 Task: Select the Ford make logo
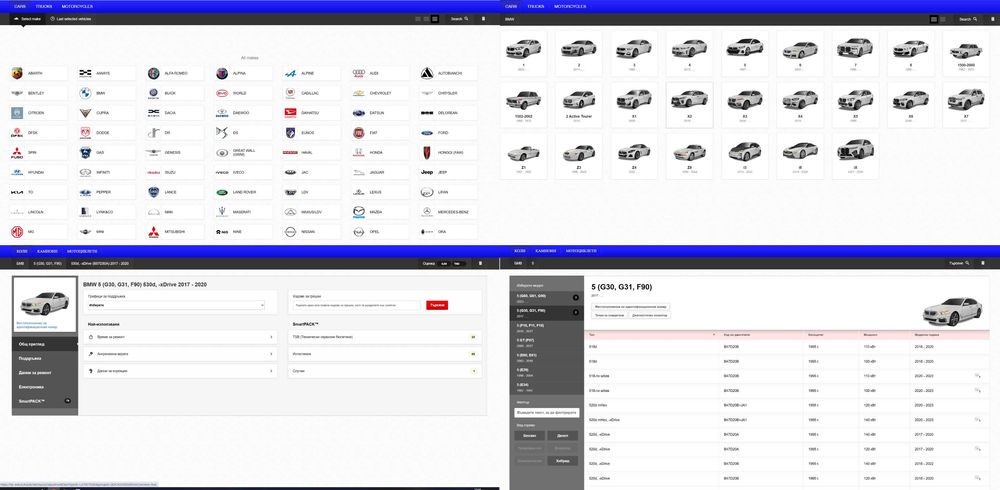click(427, 133)
